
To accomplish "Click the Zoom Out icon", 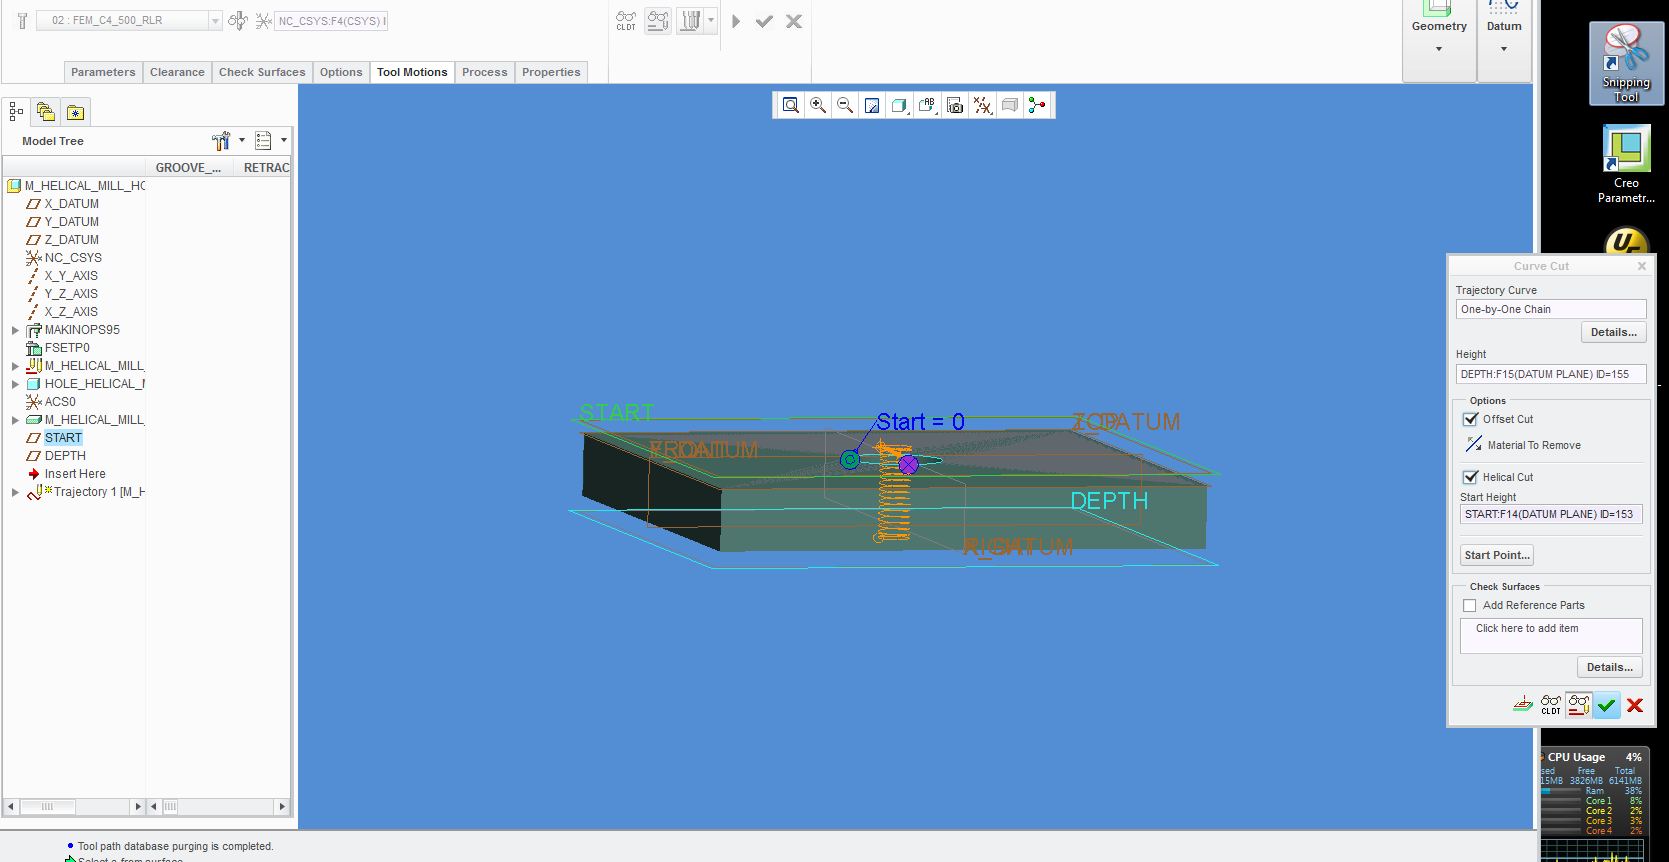I will click(845, 105).
